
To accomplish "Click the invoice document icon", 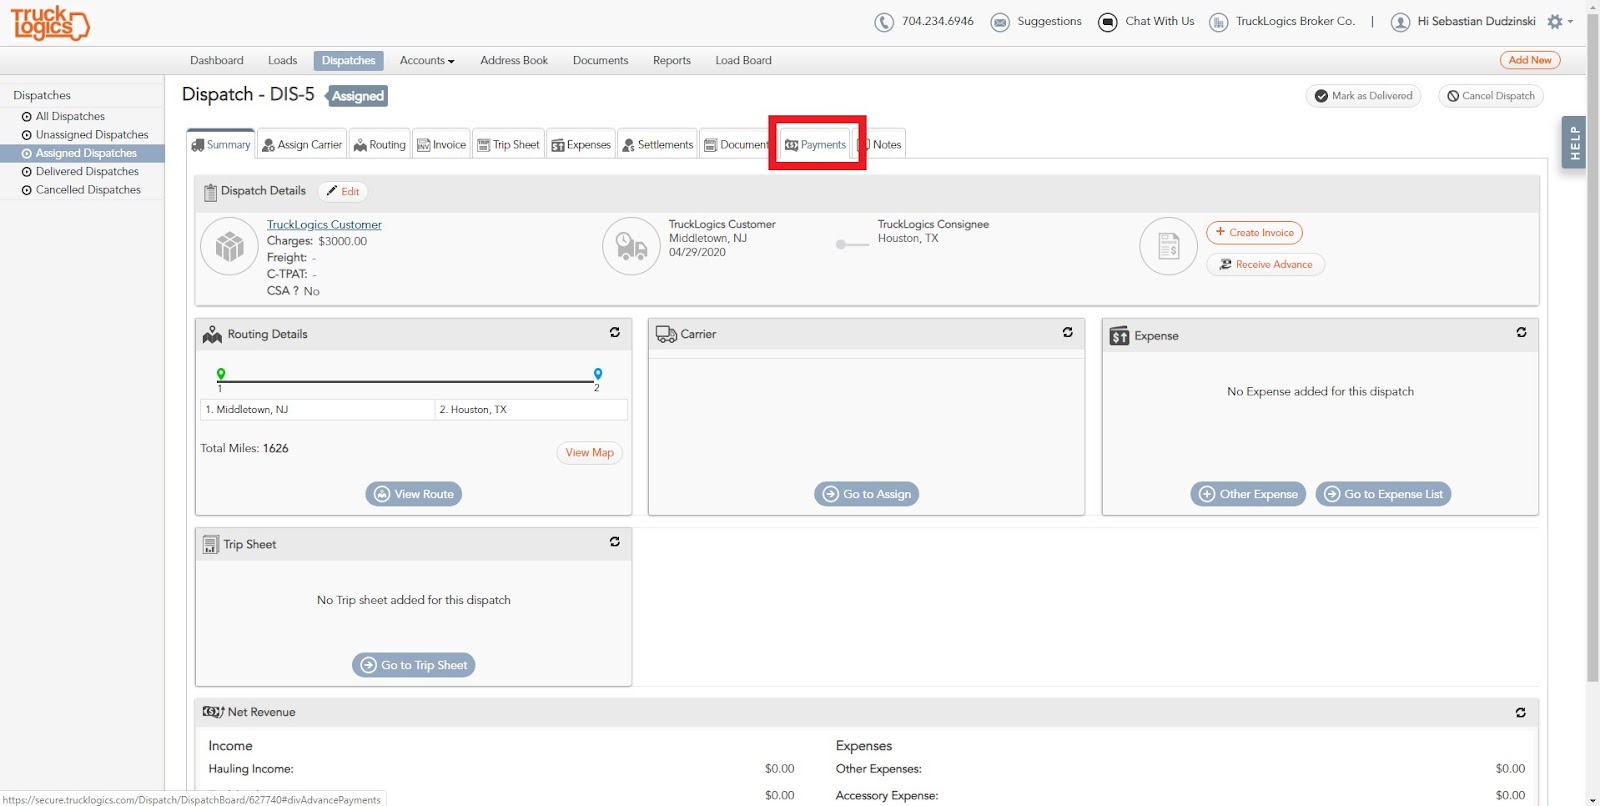I will 1169,246.
